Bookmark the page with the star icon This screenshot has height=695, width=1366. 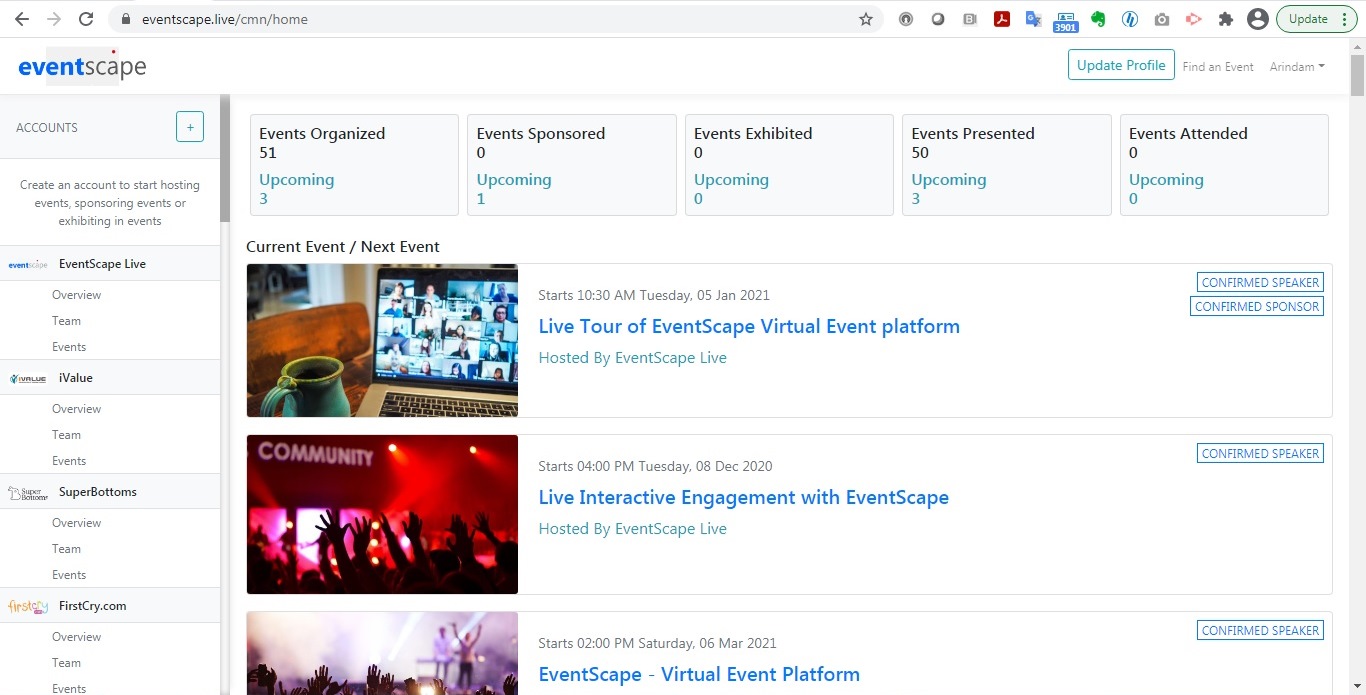[x=866, y=18]
